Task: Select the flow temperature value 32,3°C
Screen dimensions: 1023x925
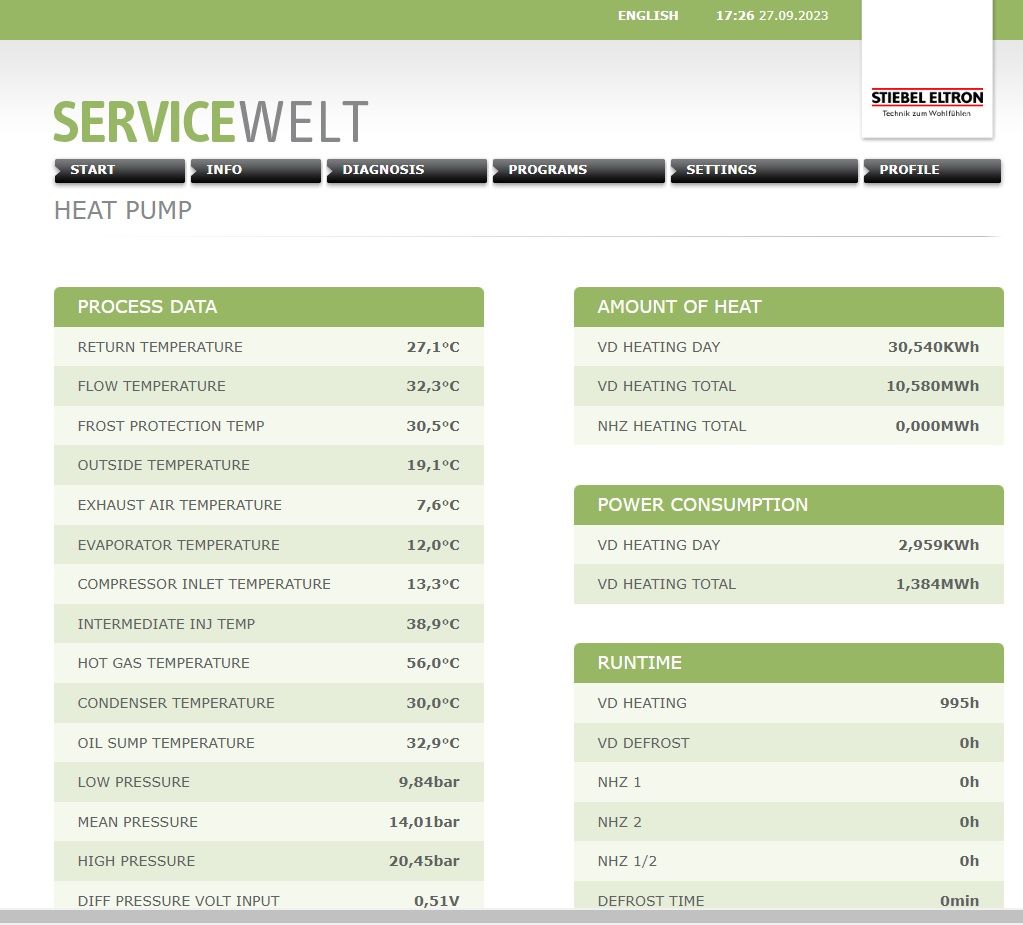Action: 433,386
